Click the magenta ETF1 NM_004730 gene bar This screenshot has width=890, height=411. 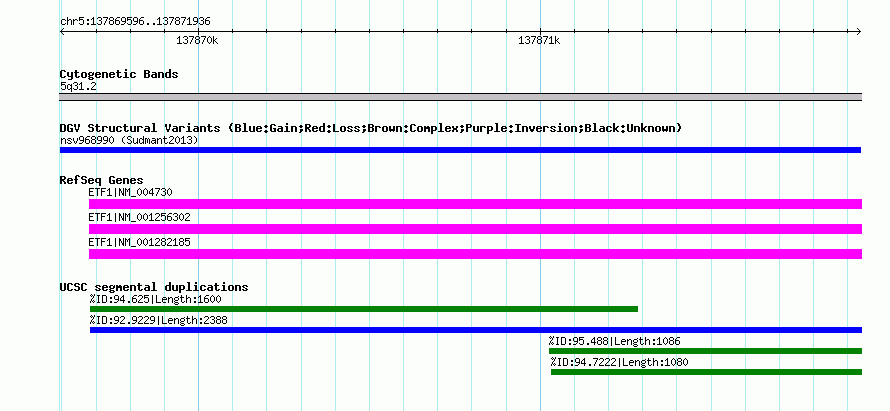click(x=475, y=204)
